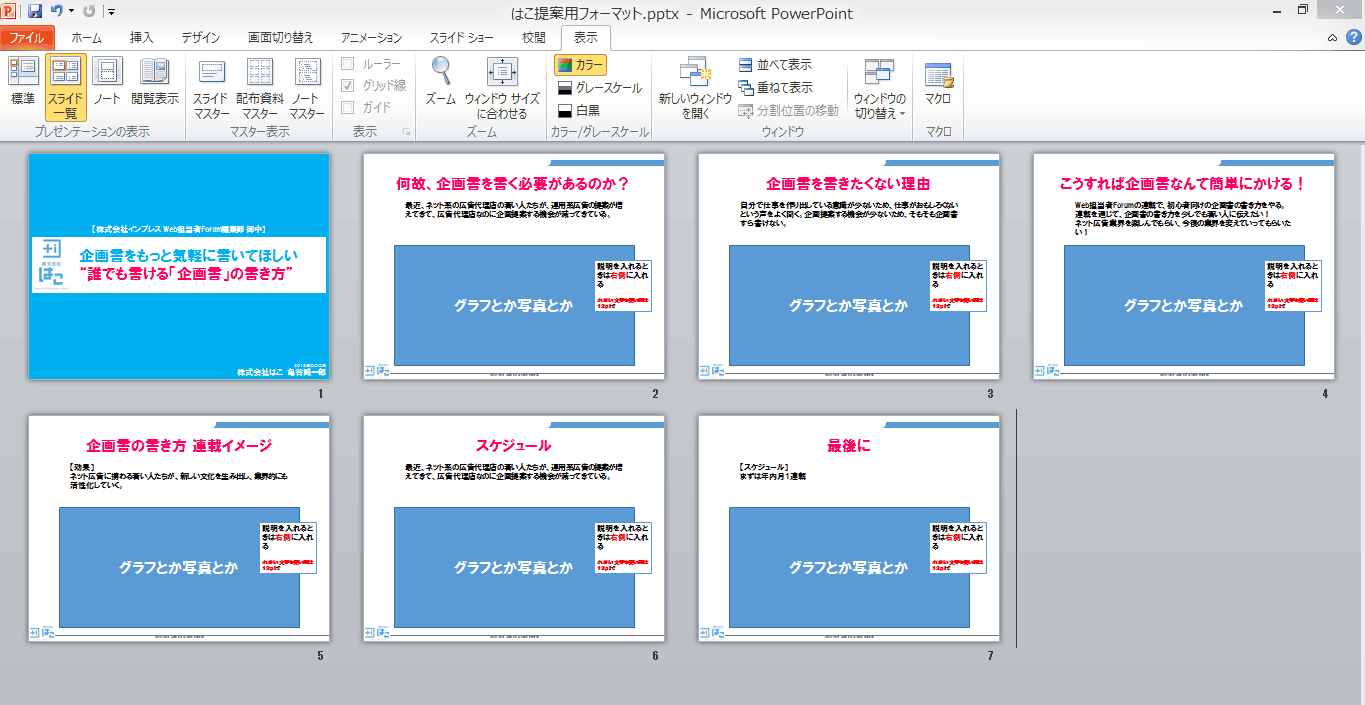Enable the グリッド線 checkbox
The width and height of the screenshot is (1365, 705).
348,86
